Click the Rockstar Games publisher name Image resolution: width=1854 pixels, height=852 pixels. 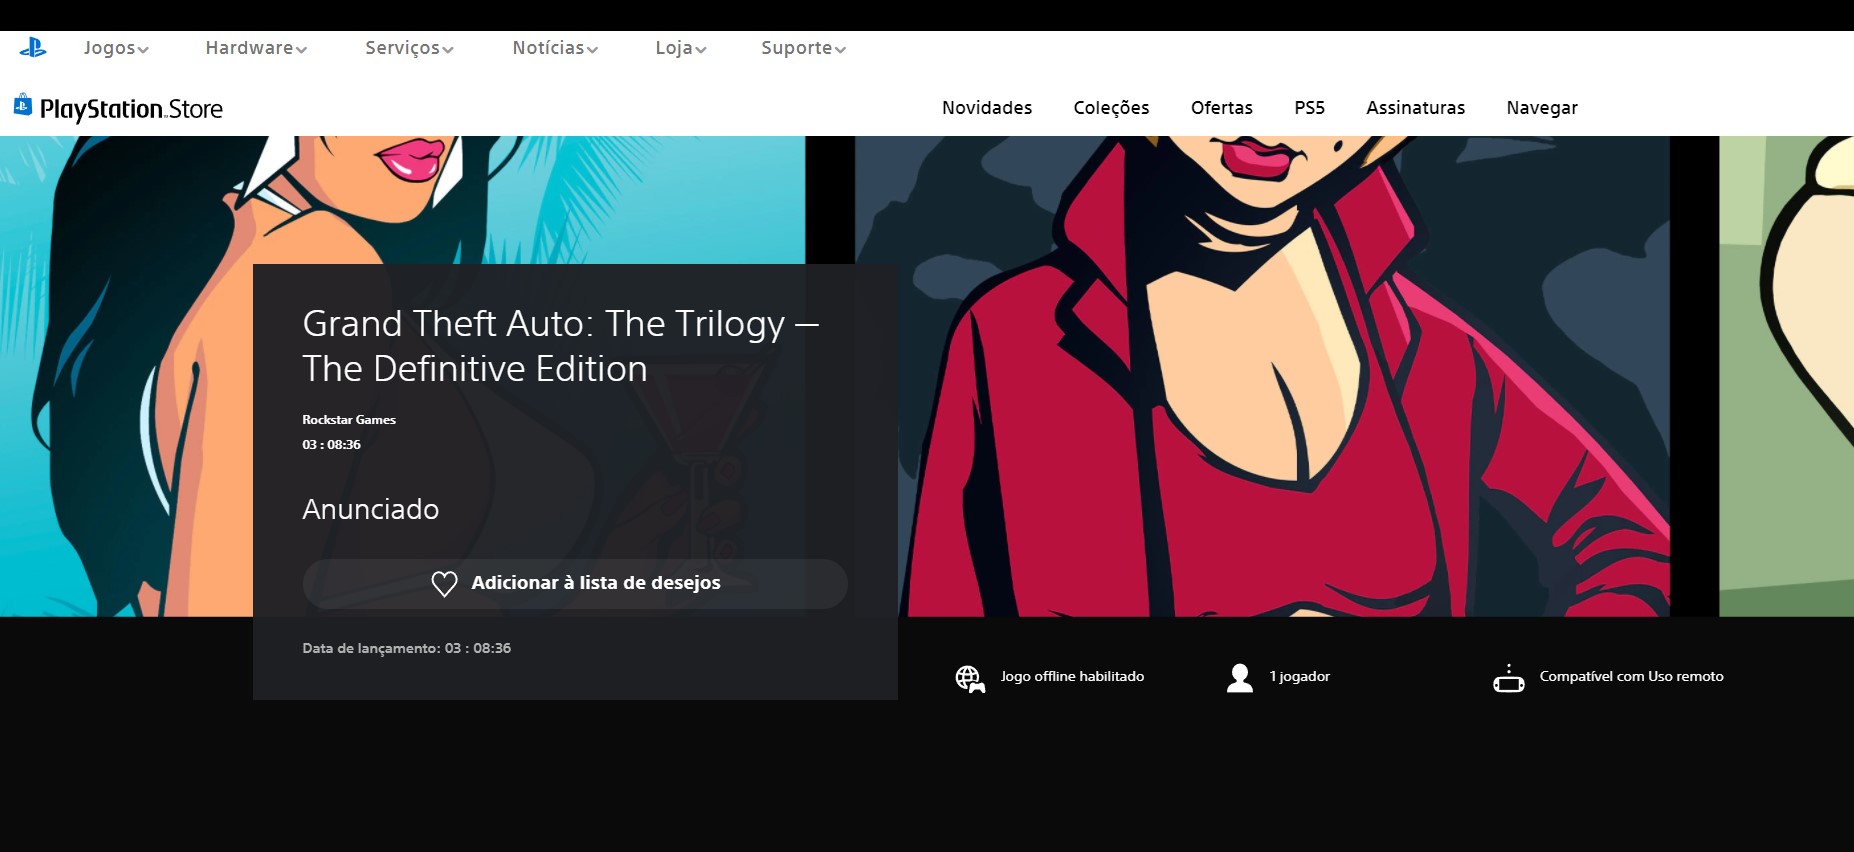[x=349, y=420]
